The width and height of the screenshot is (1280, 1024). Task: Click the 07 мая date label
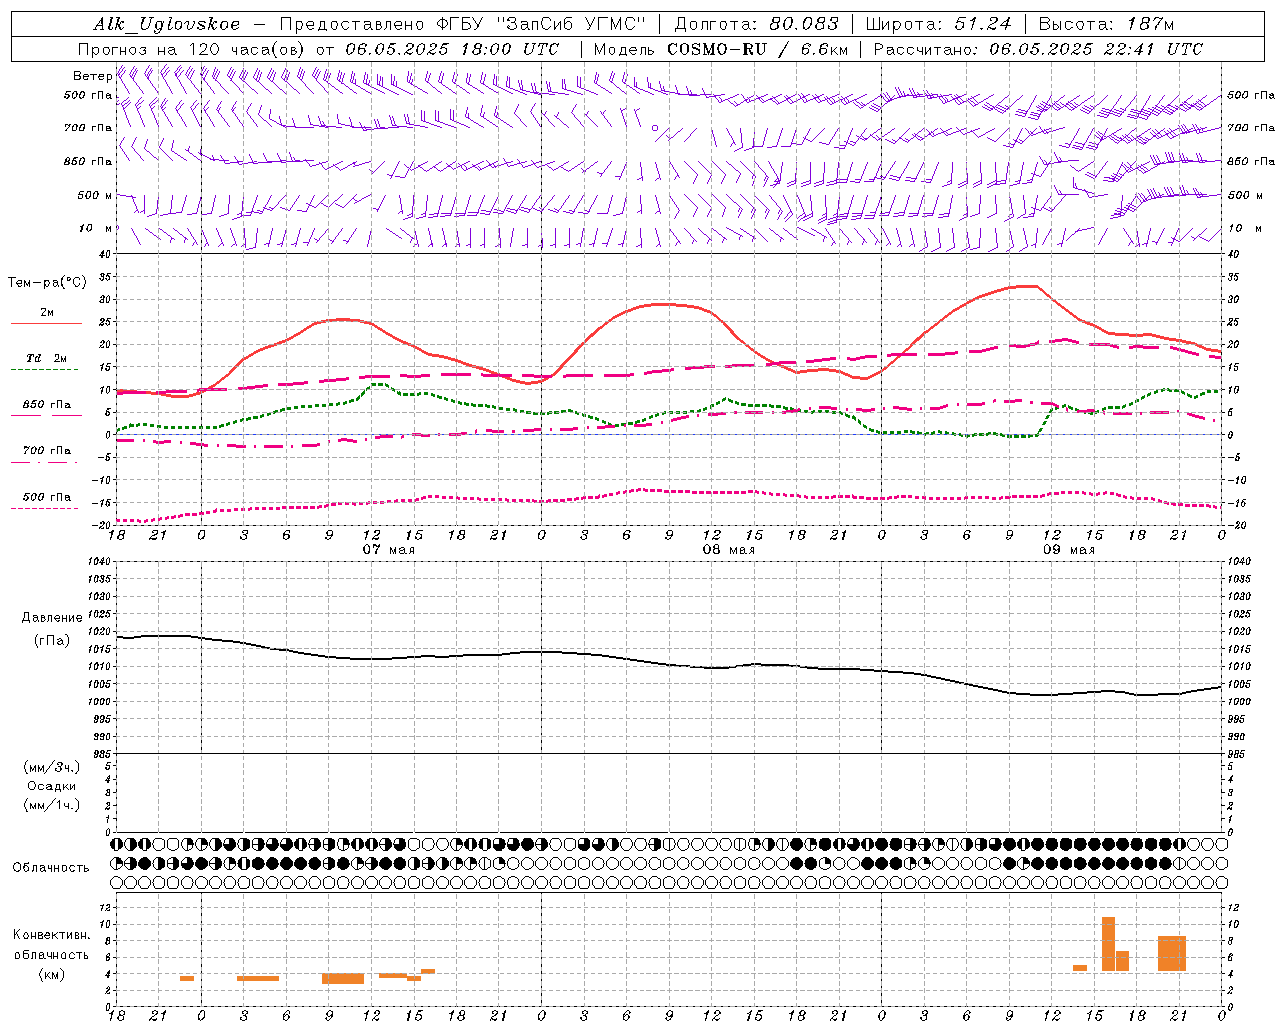[388, 549]
